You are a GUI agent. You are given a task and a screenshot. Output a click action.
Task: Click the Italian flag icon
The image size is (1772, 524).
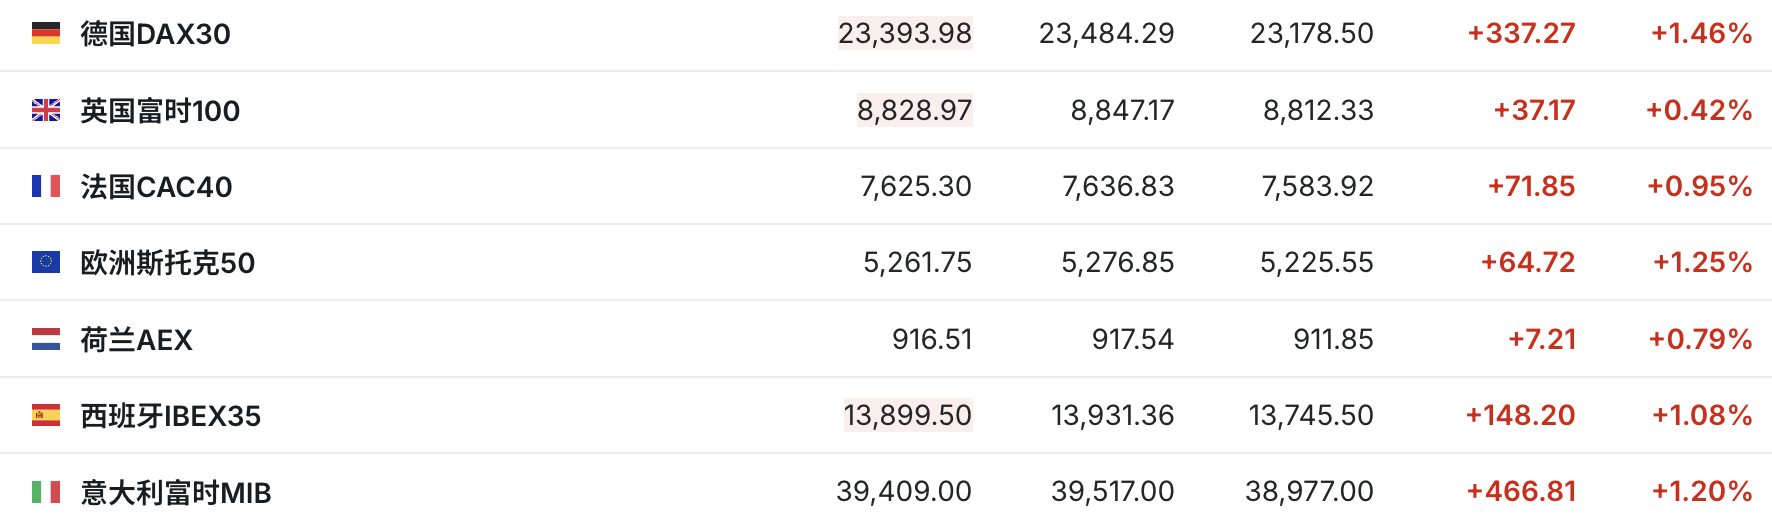[46, 492]
